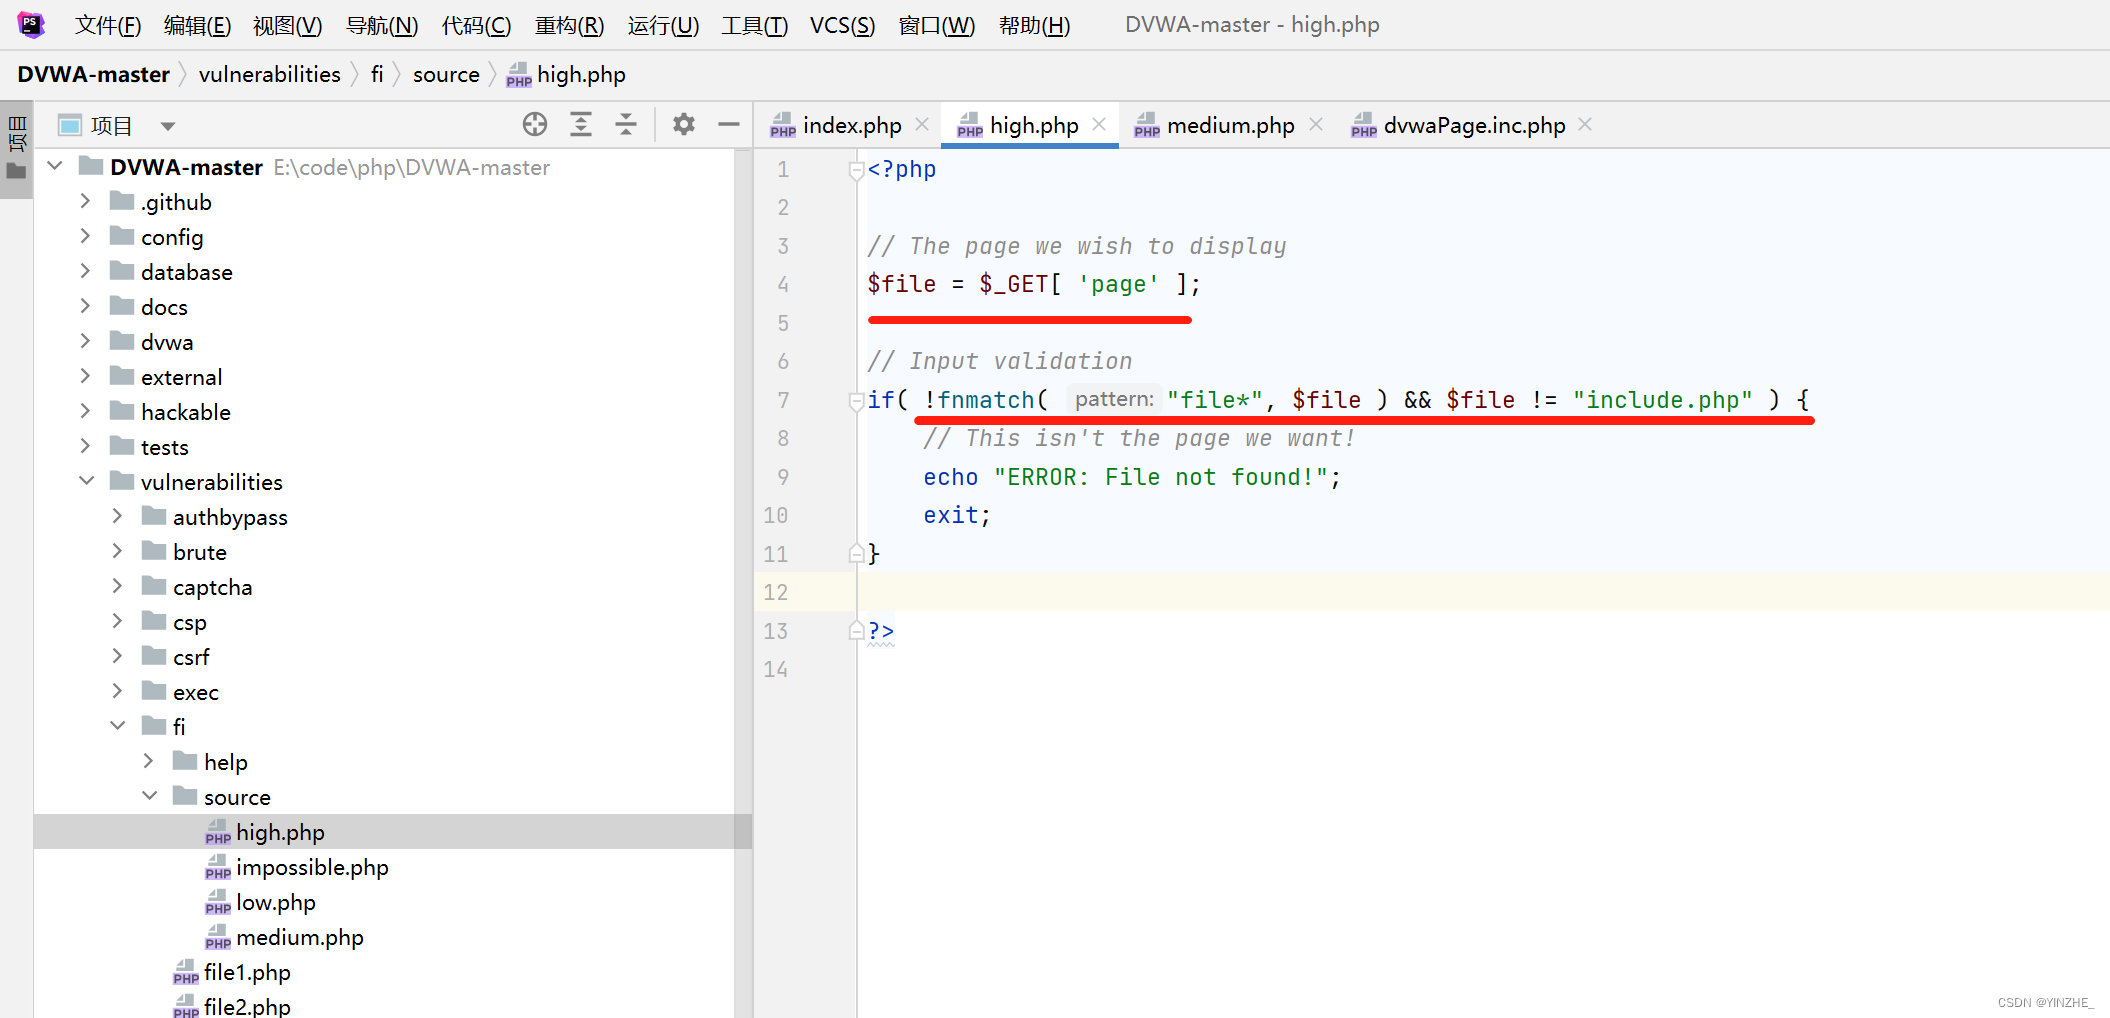This screenshot has width=2110, height=1018.
Task: Open the 导航(N) menu
Action: point(381,25)
